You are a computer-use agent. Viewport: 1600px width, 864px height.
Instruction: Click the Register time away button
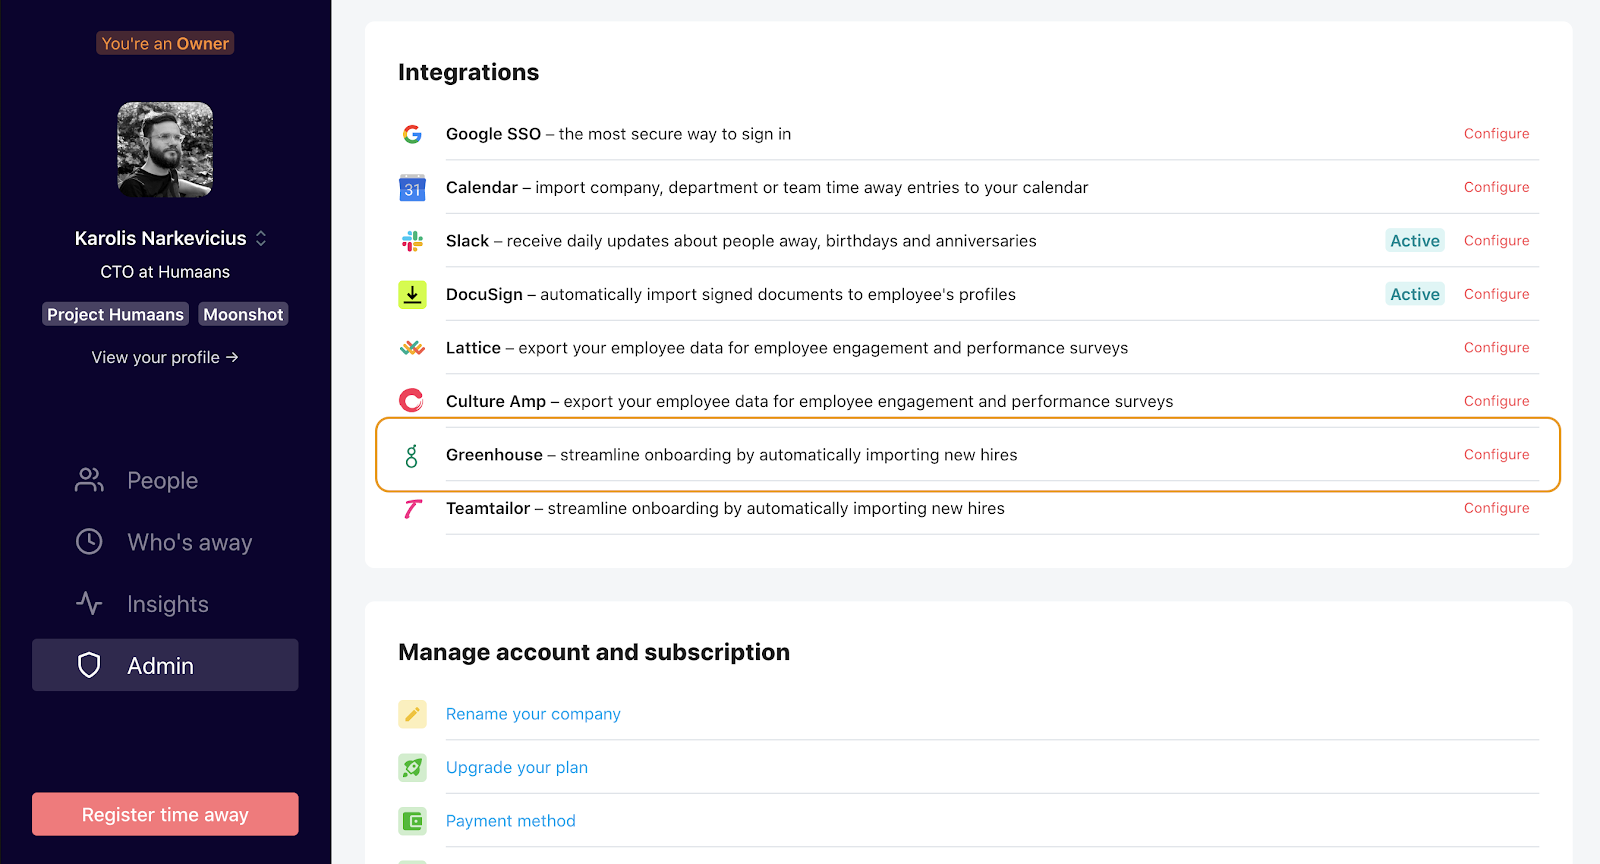[165, 814]
